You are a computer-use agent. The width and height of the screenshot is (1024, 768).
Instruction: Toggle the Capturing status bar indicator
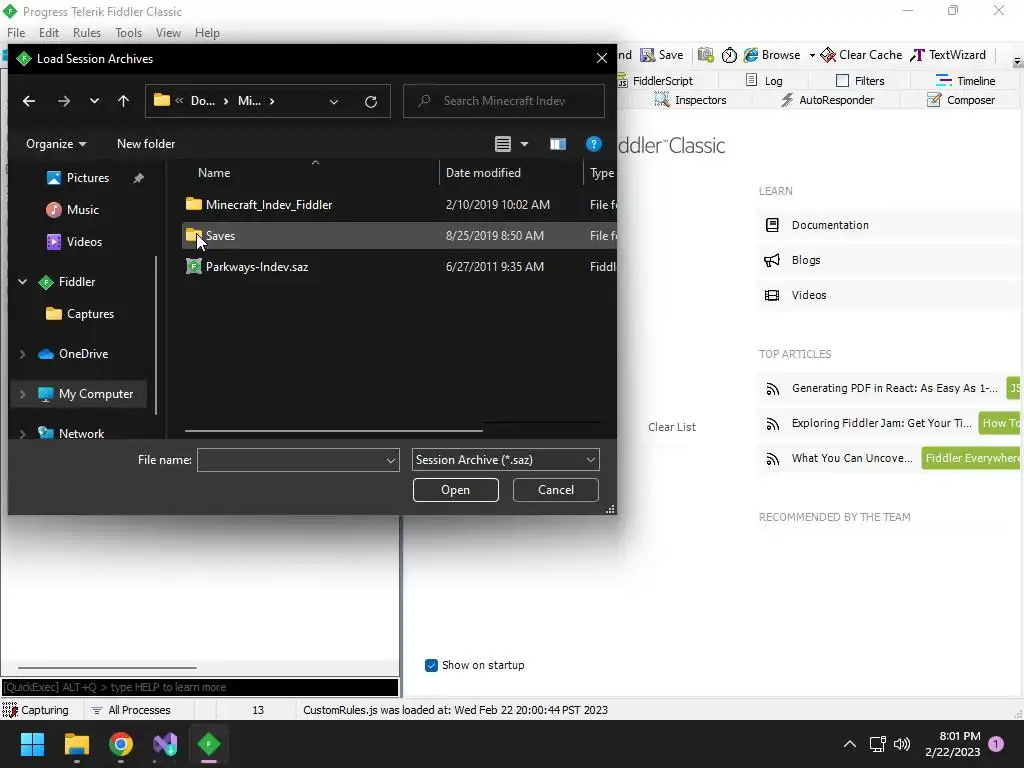tap(36, 710)
